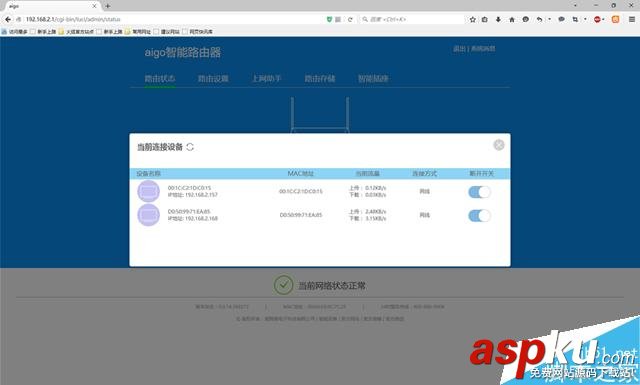Refresh the connected devices list
Screen dimensions: 640x385
tap(190, 147)
